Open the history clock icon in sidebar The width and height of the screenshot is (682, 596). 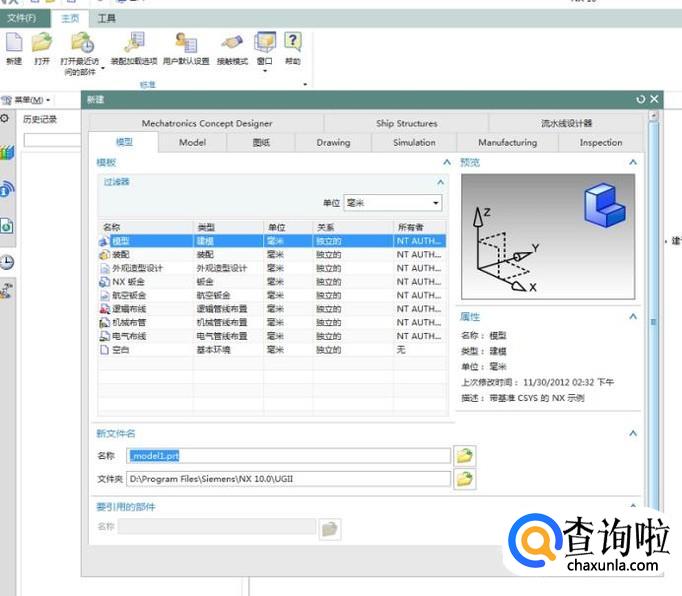pos(7,262)
